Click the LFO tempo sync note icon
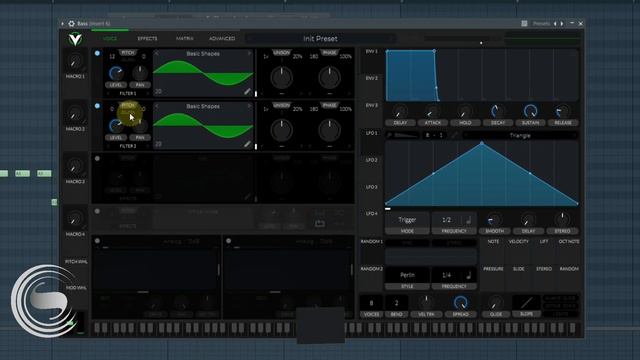Screen dimensions: 640x360 469,220
